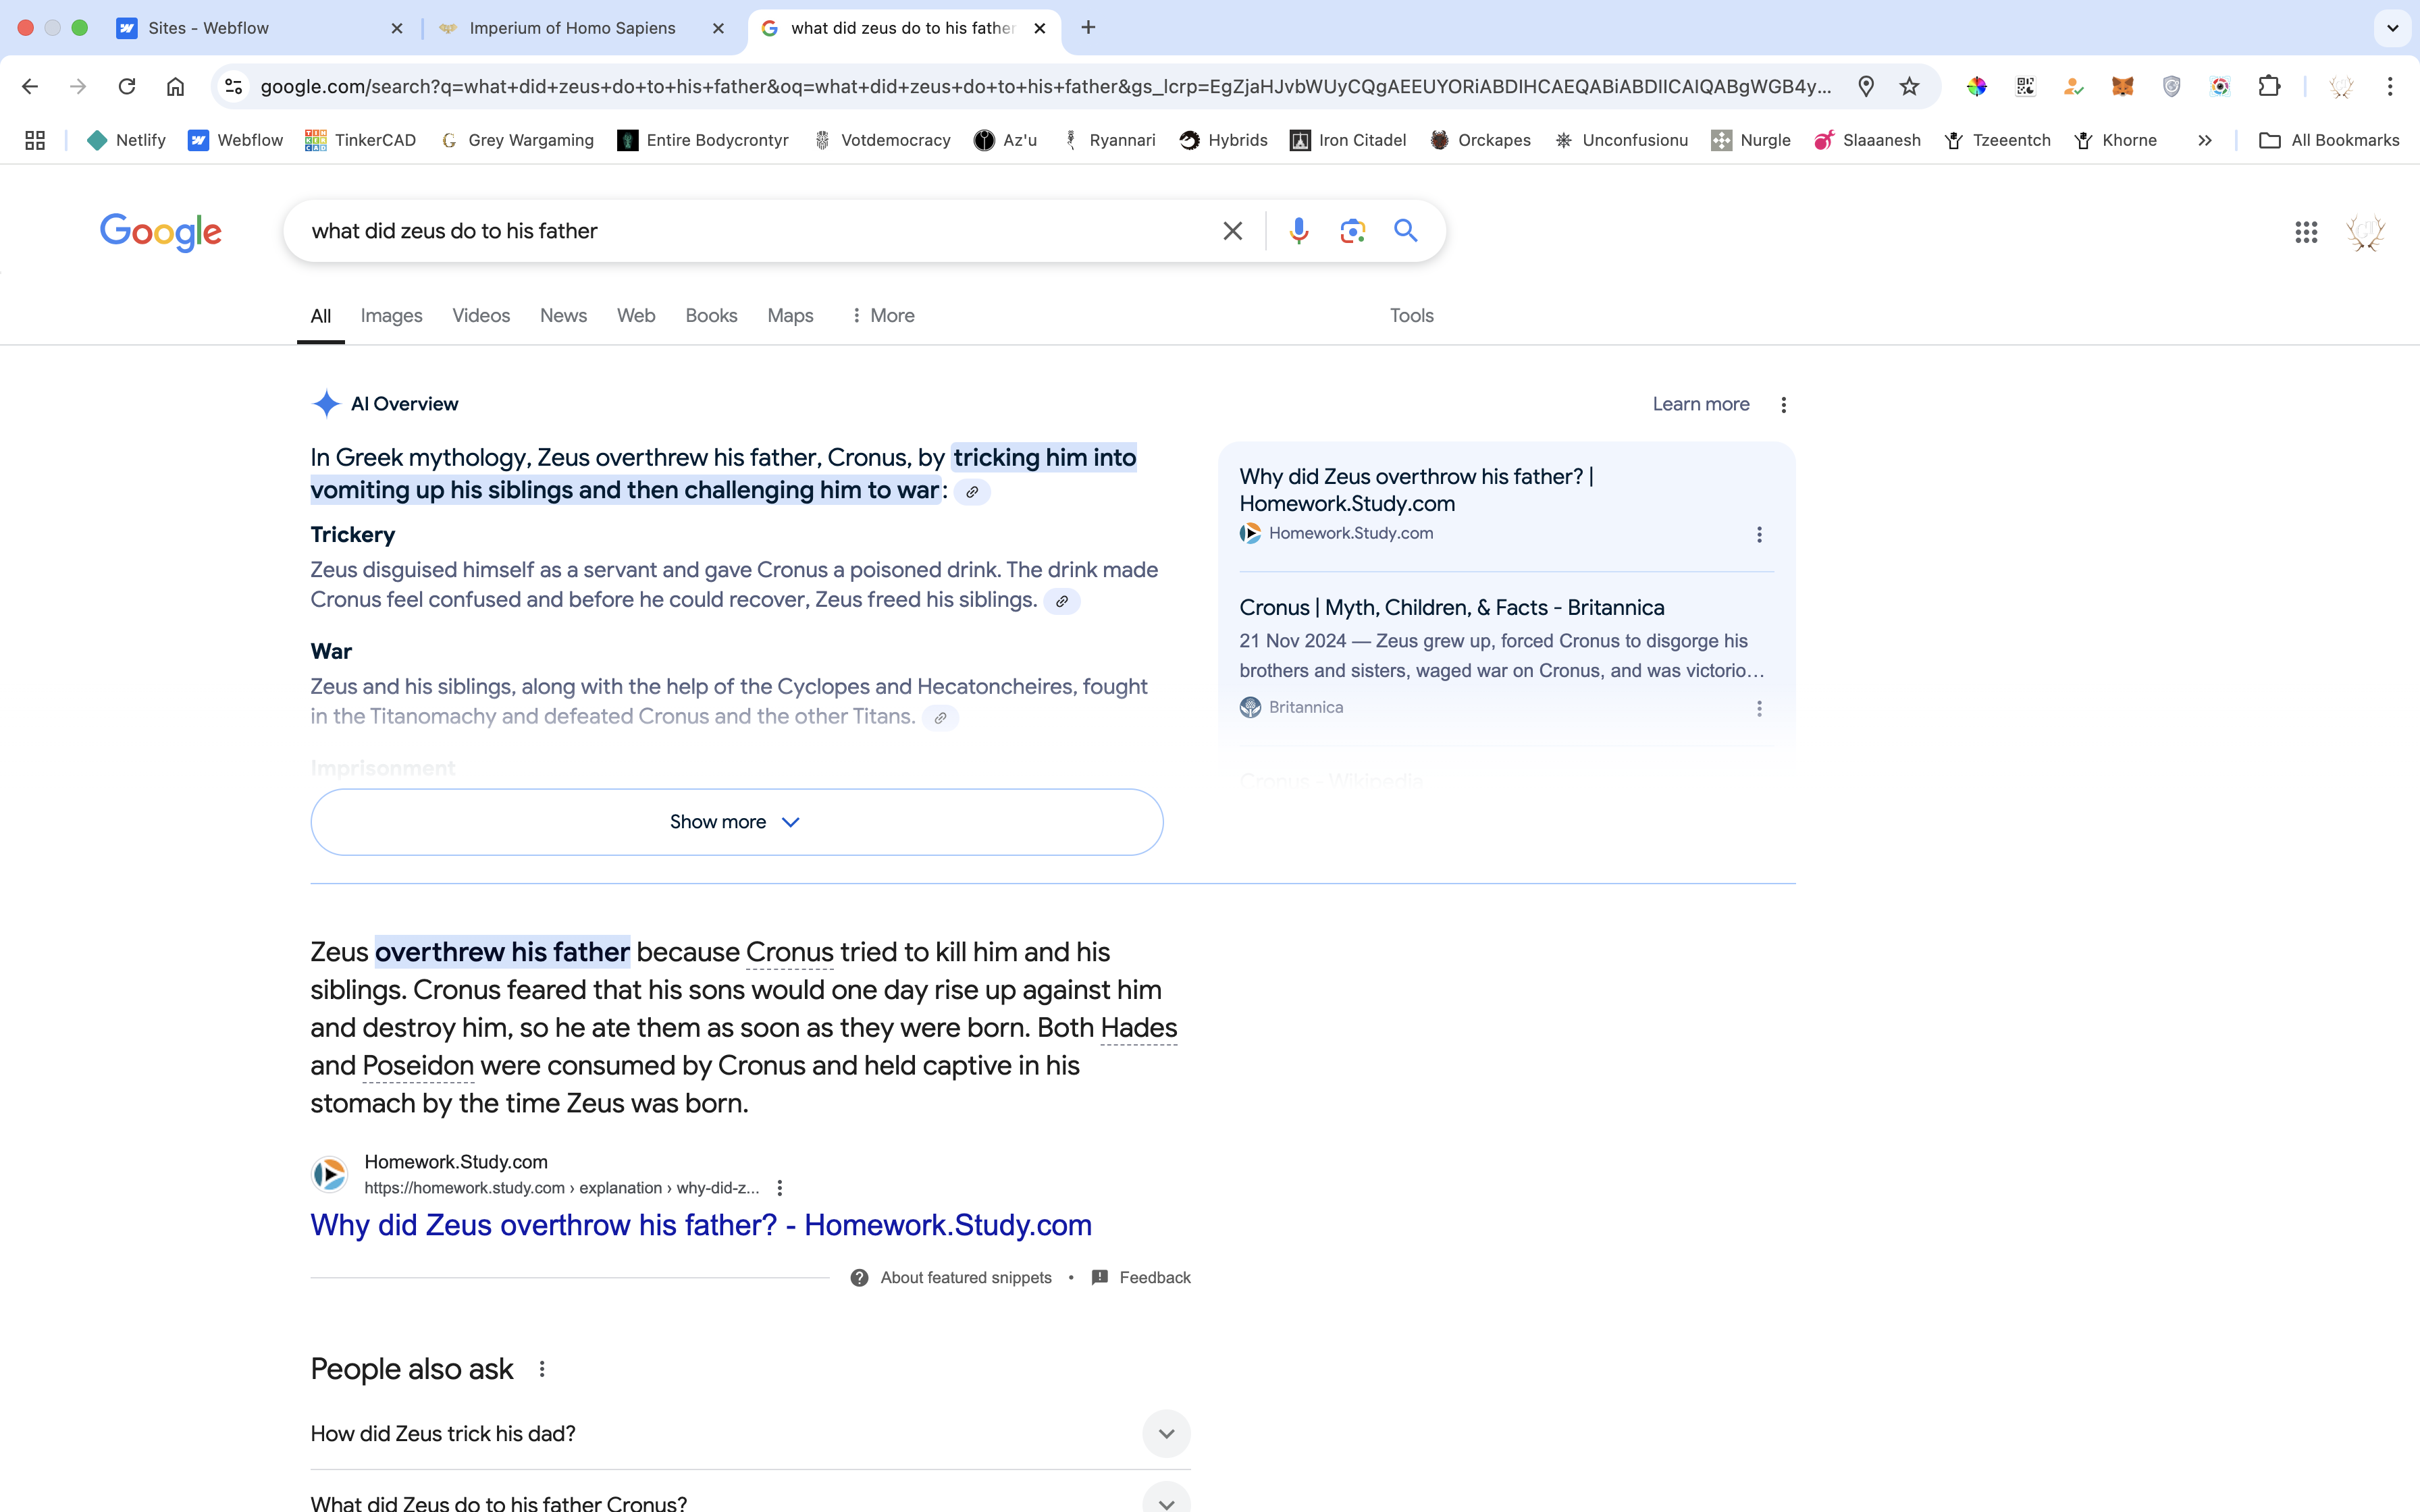Image resolution: width=2420 pixels, height=1512 pixels.
Task: Open Google Lens image search
Action: coord(1352,231)
